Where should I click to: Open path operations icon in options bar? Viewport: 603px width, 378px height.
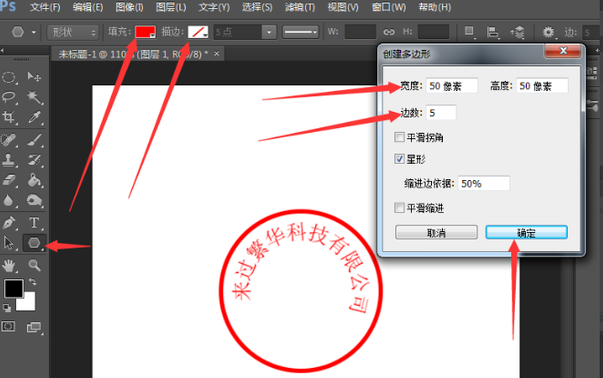point(469,32)
